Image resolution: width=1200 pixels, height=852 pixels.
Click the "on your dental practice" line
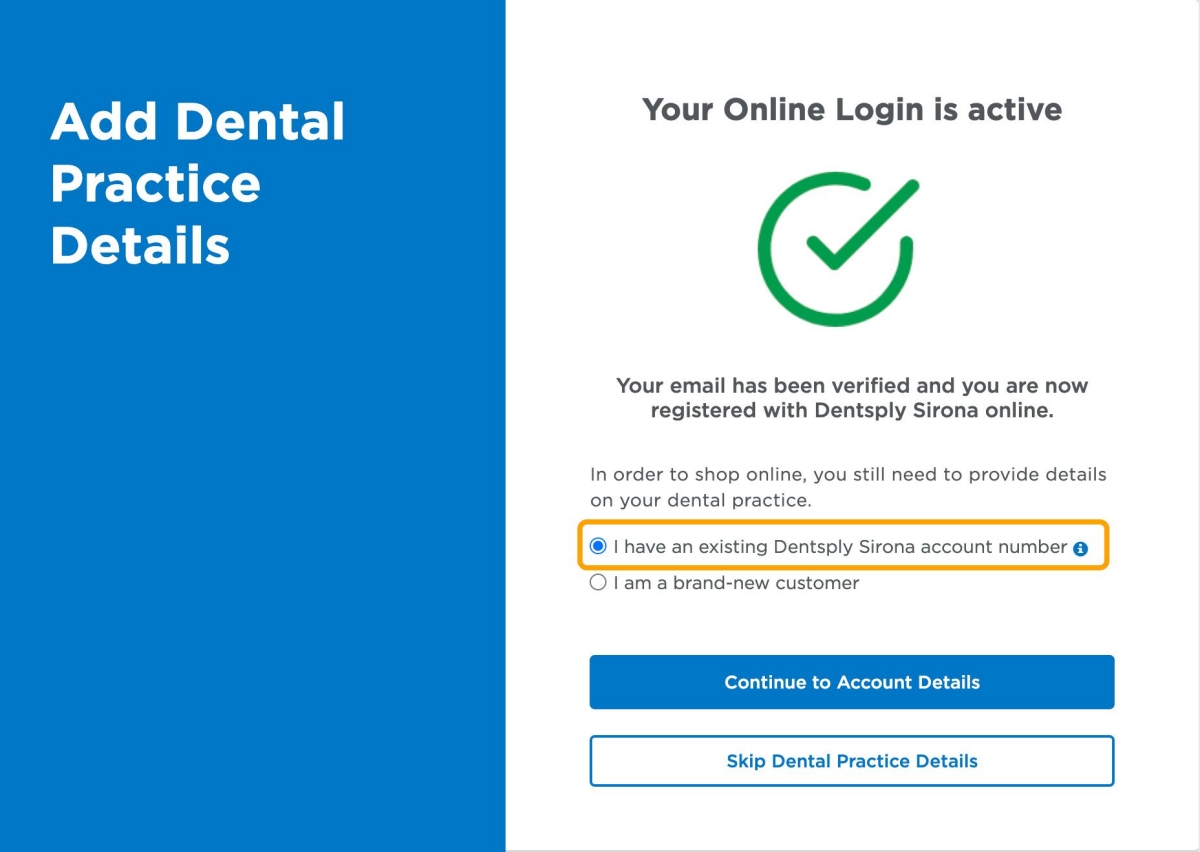(x=700, y=500)
